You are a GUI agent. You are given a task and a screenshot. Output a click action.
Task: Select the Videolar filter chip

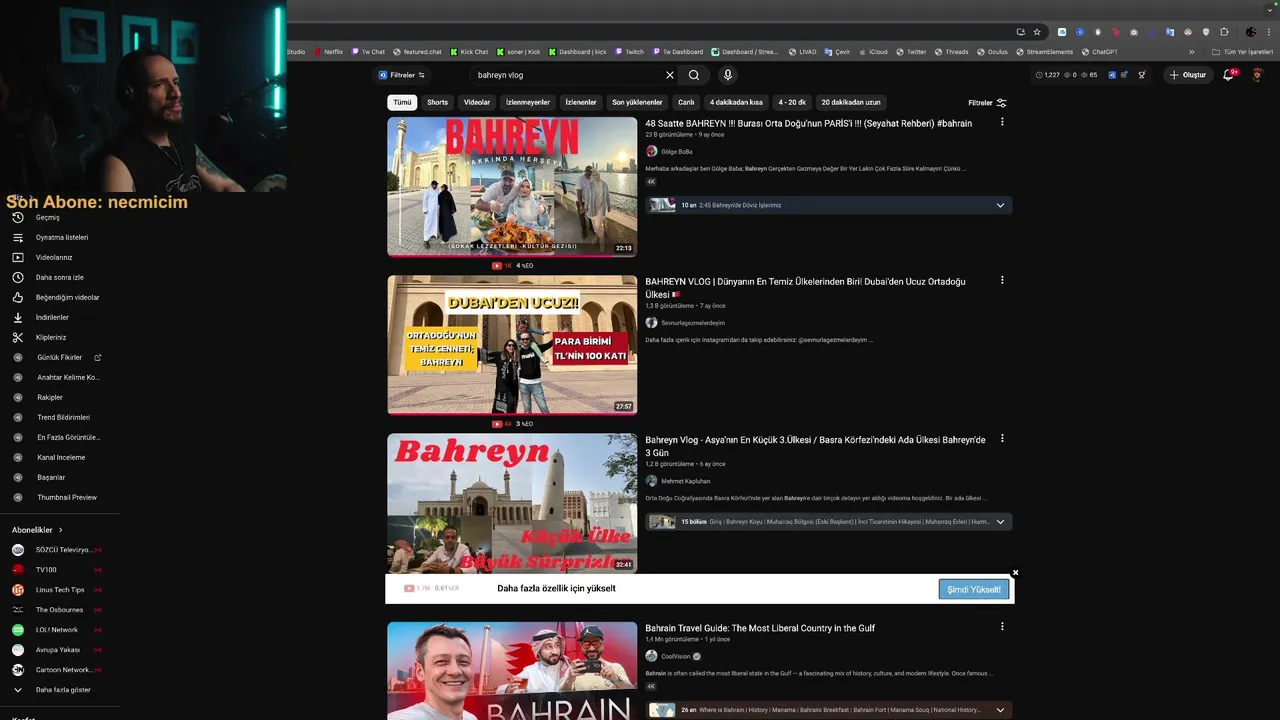(477, 102)
